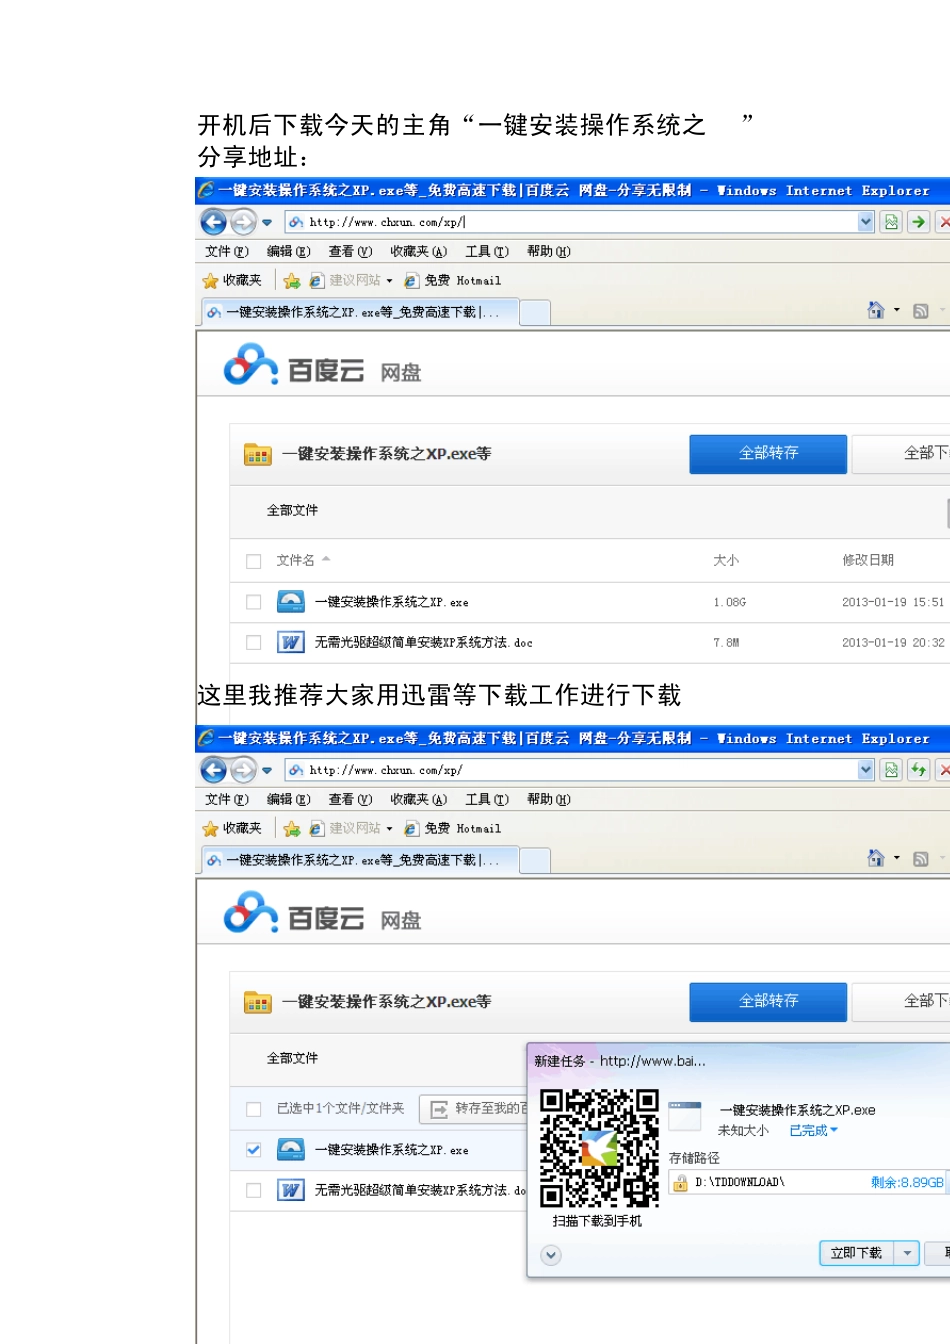Click 转存至我的百度 button in lower page
The image size is (950, 1344).
[x=474, y=1109]
